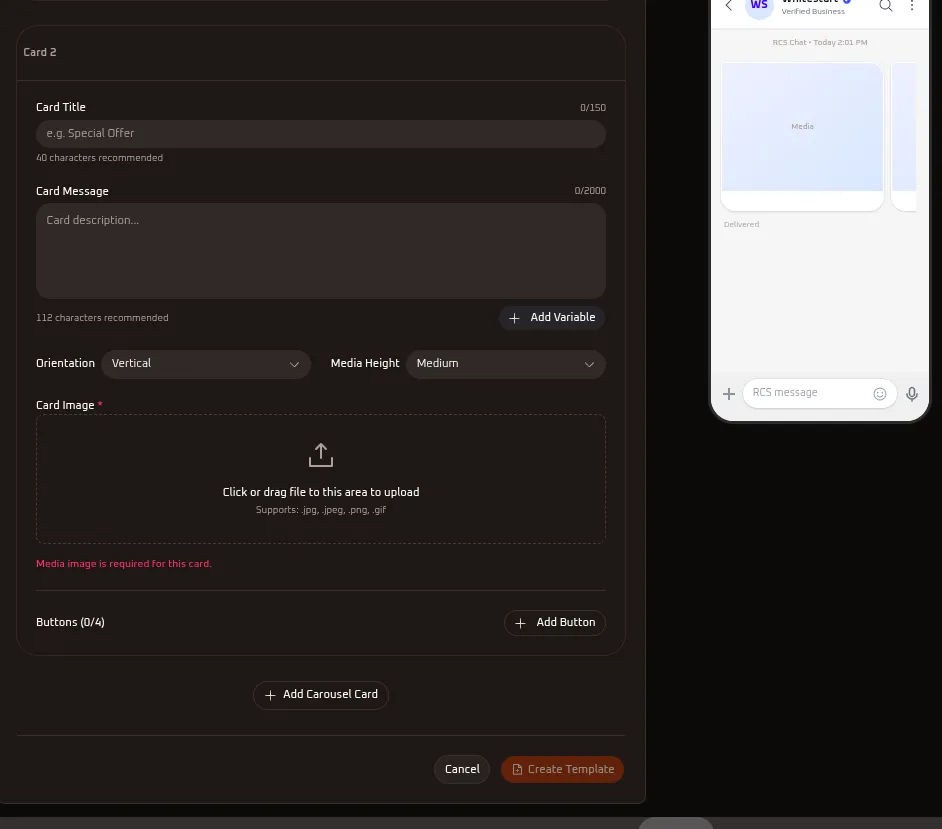The height and width of the screenshot is (829, 942).
Task: Open the Orientation dropdown set to Vertical
Action: click(x=206, y=364)
